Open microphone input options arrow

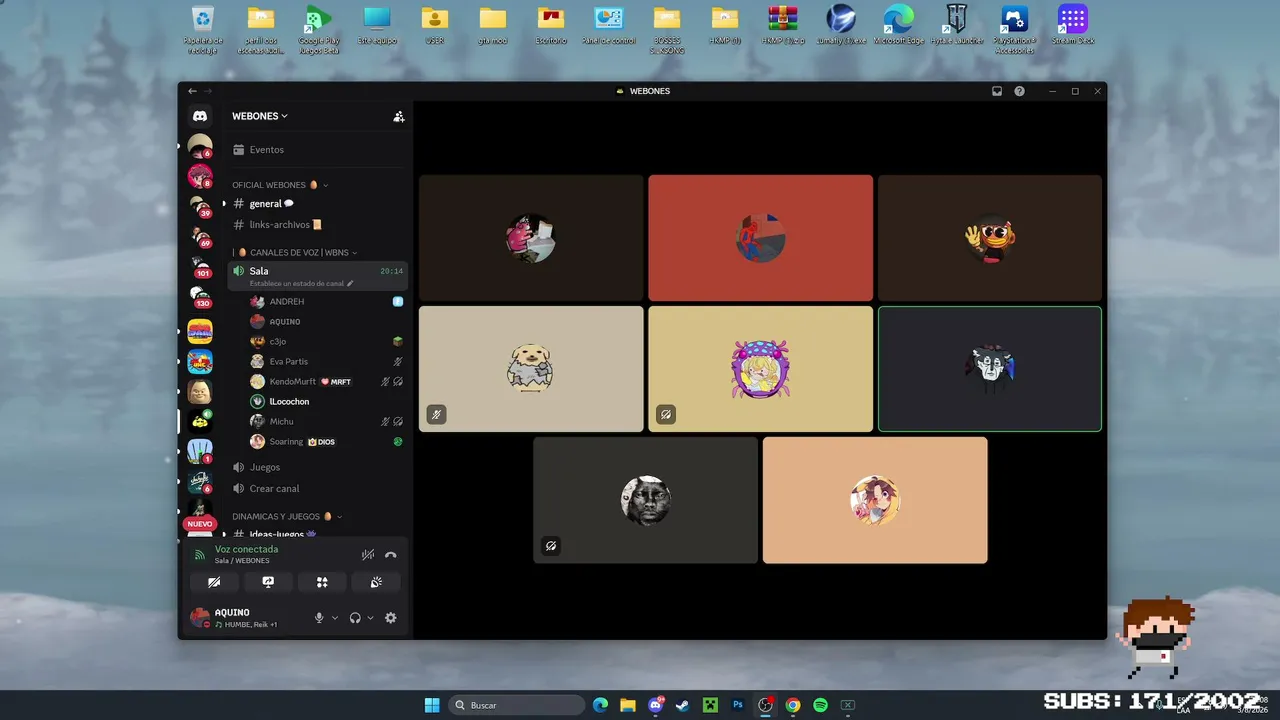[335, 618]
